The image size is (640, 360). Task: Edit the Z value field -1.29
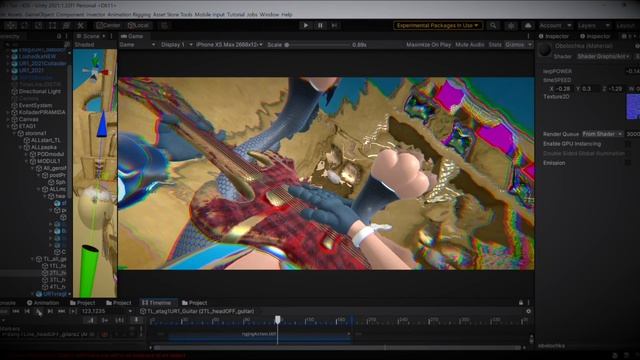615,88
